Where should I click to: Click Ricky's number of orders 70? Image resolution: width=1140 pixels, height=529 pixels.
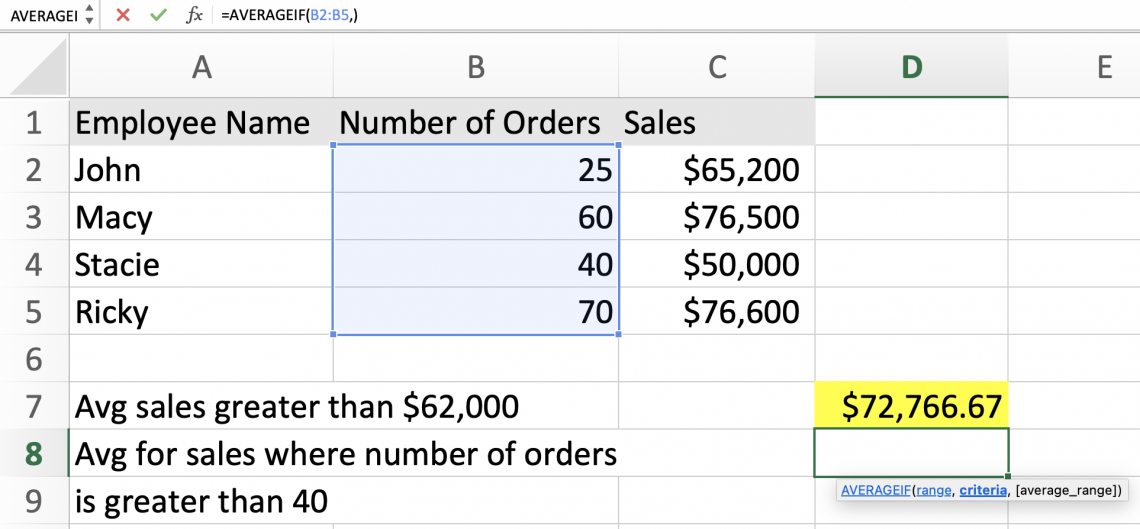476,312
